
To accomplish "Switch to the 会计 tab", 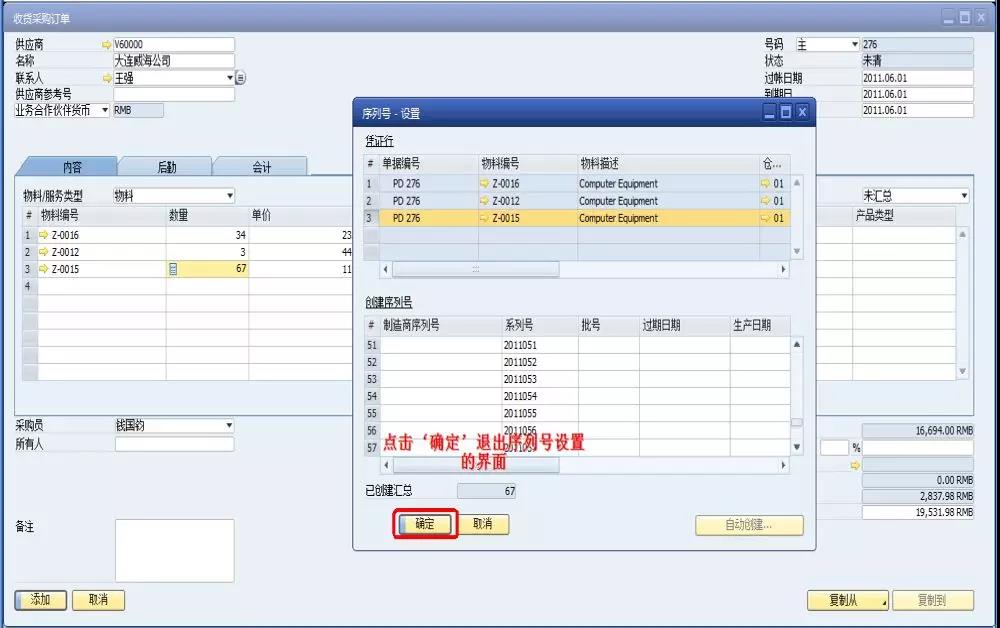I will point(262,167).
